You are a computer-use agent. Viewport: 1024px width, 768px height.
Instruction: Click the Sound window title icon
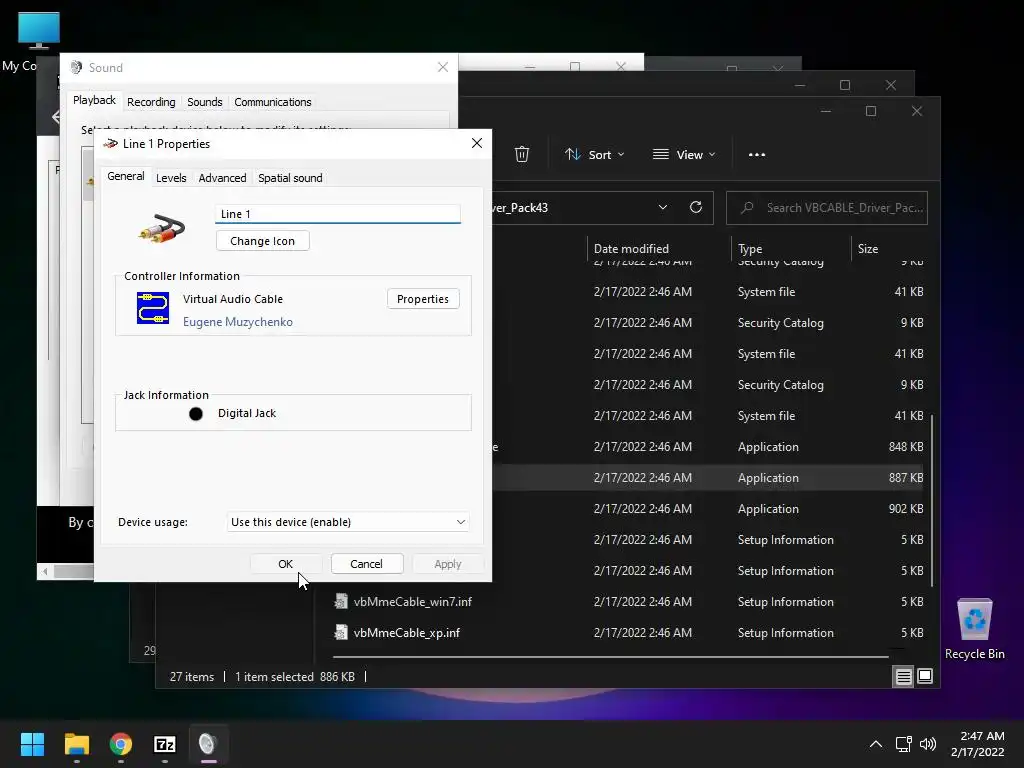pos(76,67)
